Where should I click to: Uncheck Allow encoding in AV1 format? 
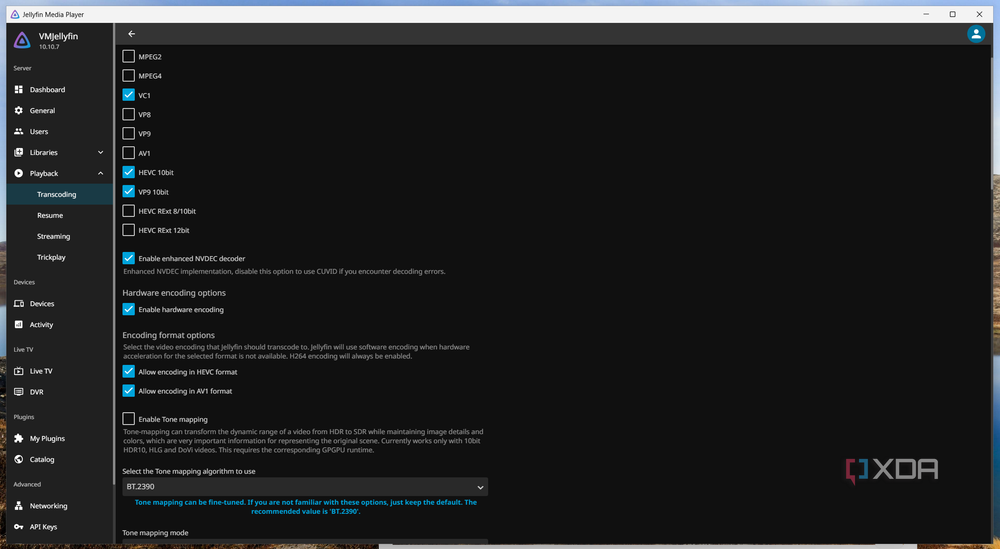[x=128, y=391]
